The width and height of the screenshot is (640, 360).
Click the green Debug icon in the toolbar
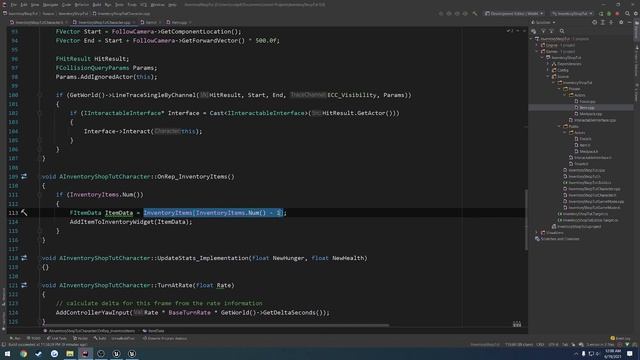tap(609, 13)
